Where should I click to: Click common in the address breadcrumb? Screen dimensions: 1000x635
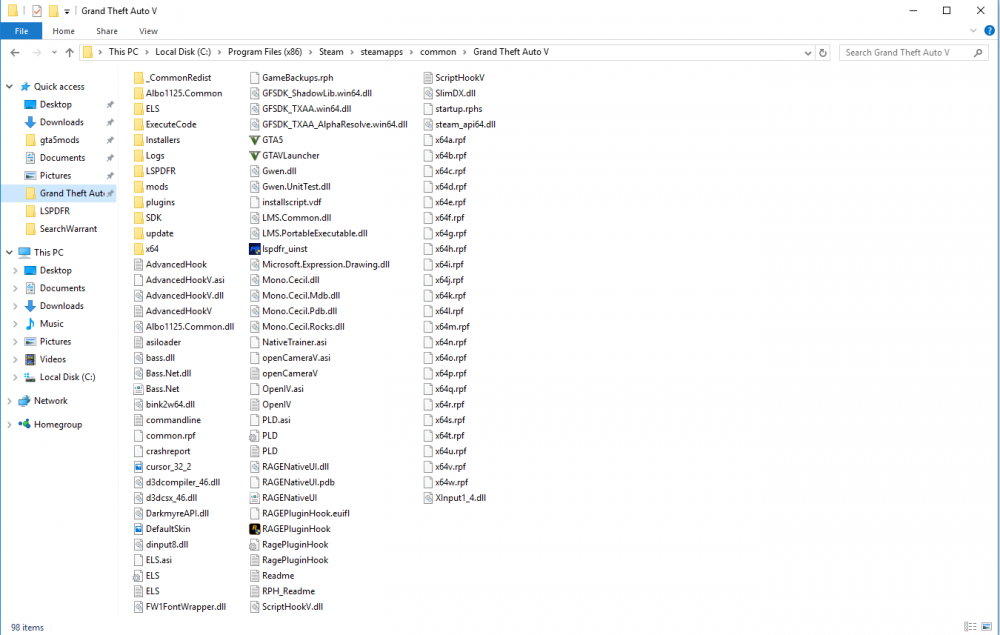pyautogui.click(x=438, y=52)
